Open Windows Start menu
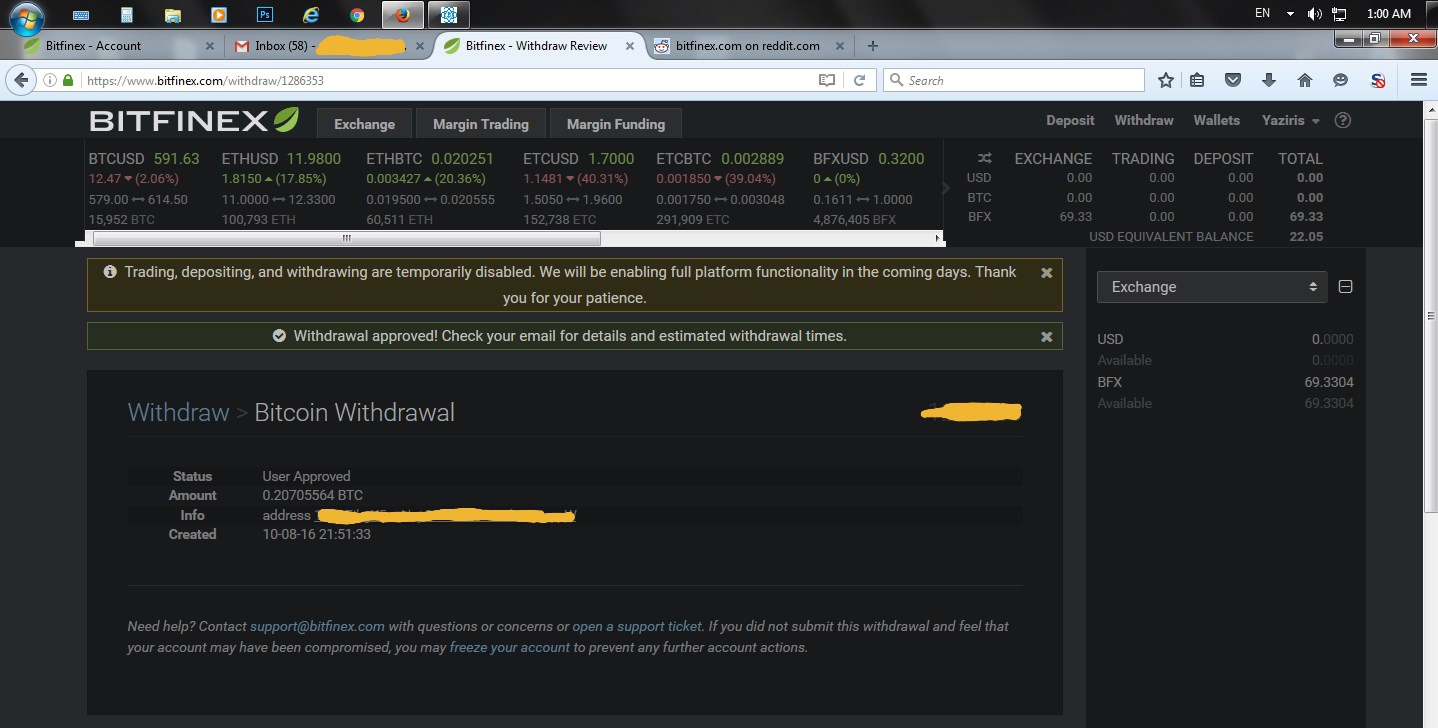This screenshot has width=1438, height=728. tap(27, 16)
